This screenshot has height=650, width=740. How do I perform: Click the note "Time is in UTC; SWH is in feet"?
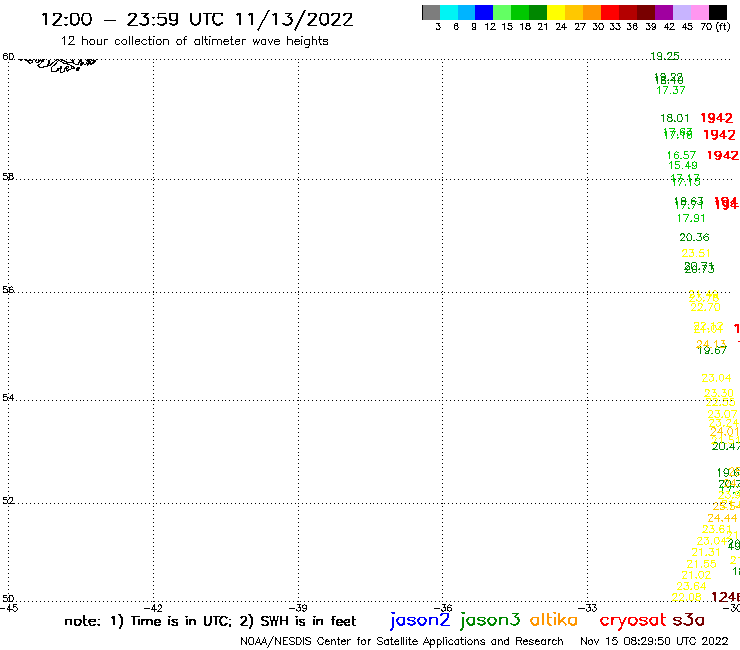[x=210, y=621]
